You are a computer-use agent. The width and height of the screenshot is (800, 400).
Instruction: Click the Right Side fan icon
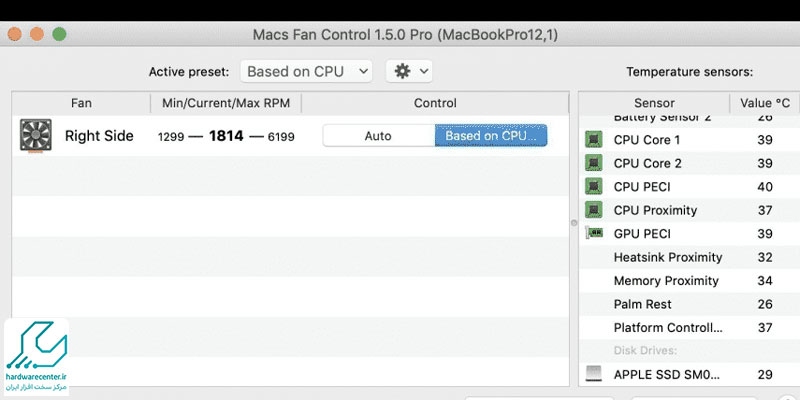coord(36,136)
